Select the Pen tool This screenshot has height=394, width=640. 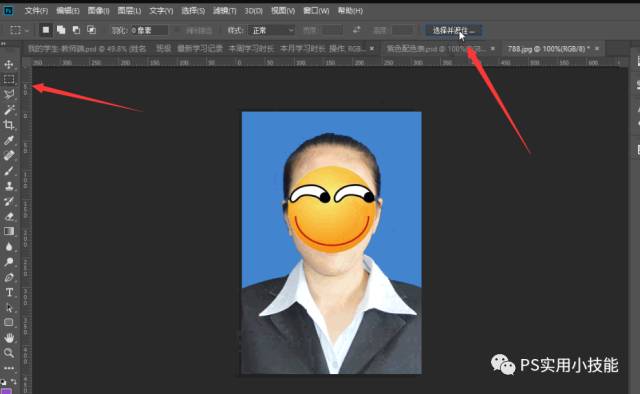click(9, 277)
